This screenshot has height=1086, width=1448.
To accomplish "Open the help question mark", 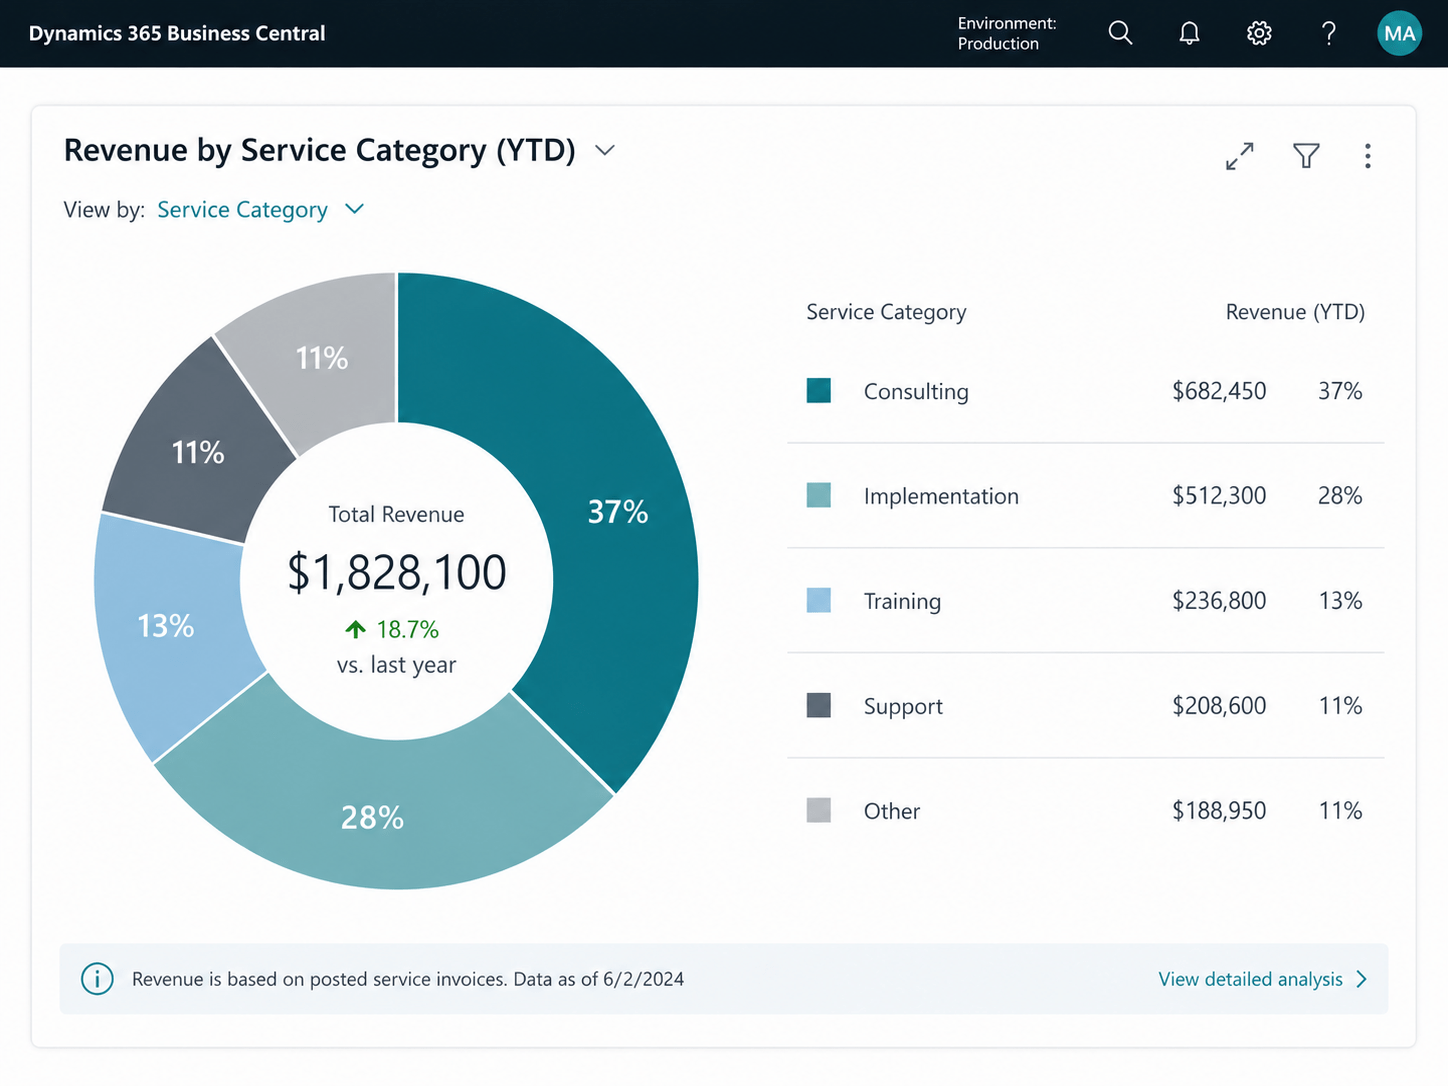I will [1329, 33].
